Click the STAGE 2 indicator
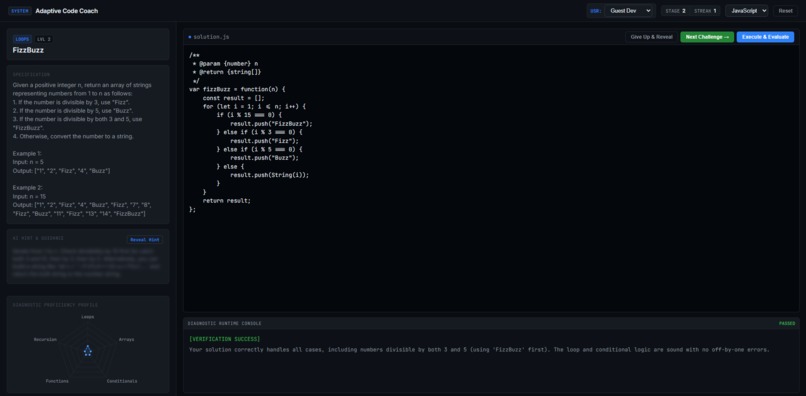Viewport: 806px width, 396px height. [x=675, y=11]
